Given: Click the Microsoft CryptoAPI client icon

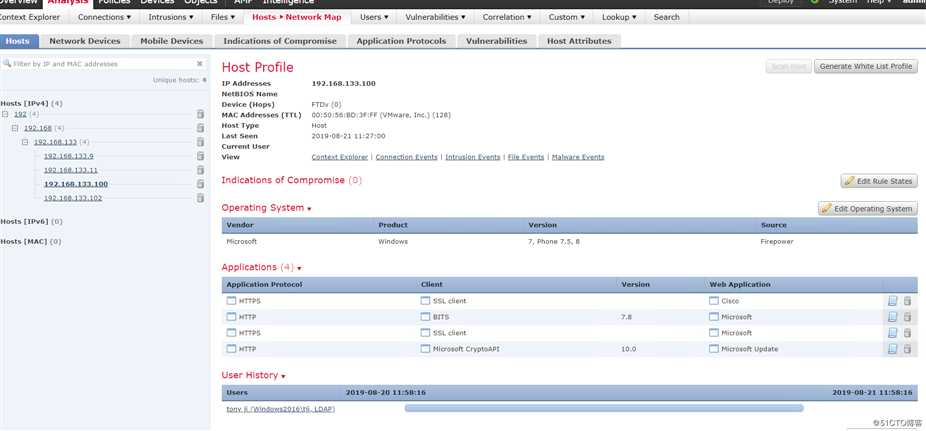Looking at the screenshot, I should (425, 349).
